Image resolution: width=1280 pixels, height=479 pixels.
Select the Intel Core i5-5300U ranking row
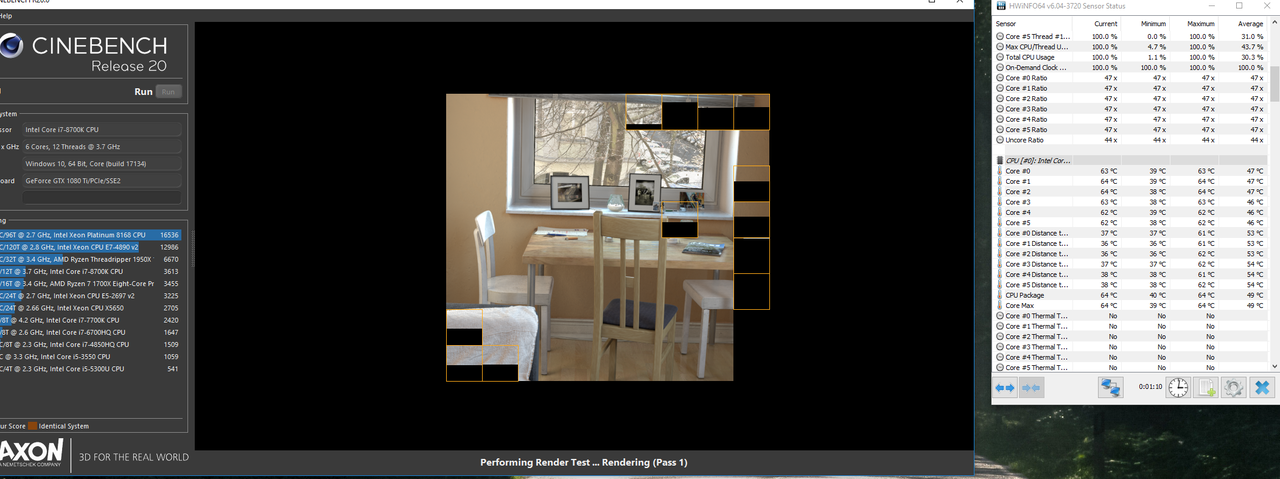91,369
